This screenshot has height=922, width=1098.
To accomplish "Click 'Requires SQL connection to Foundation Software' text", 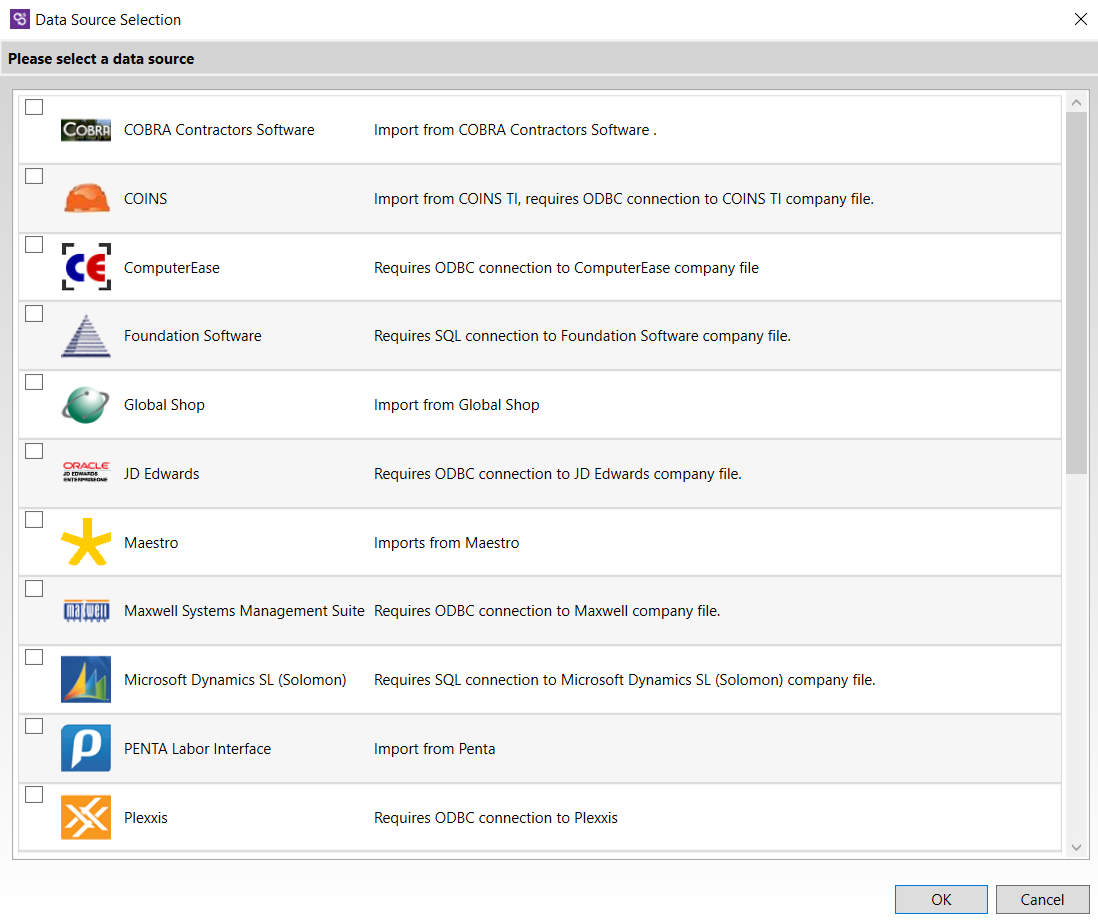I will (583, 336).
